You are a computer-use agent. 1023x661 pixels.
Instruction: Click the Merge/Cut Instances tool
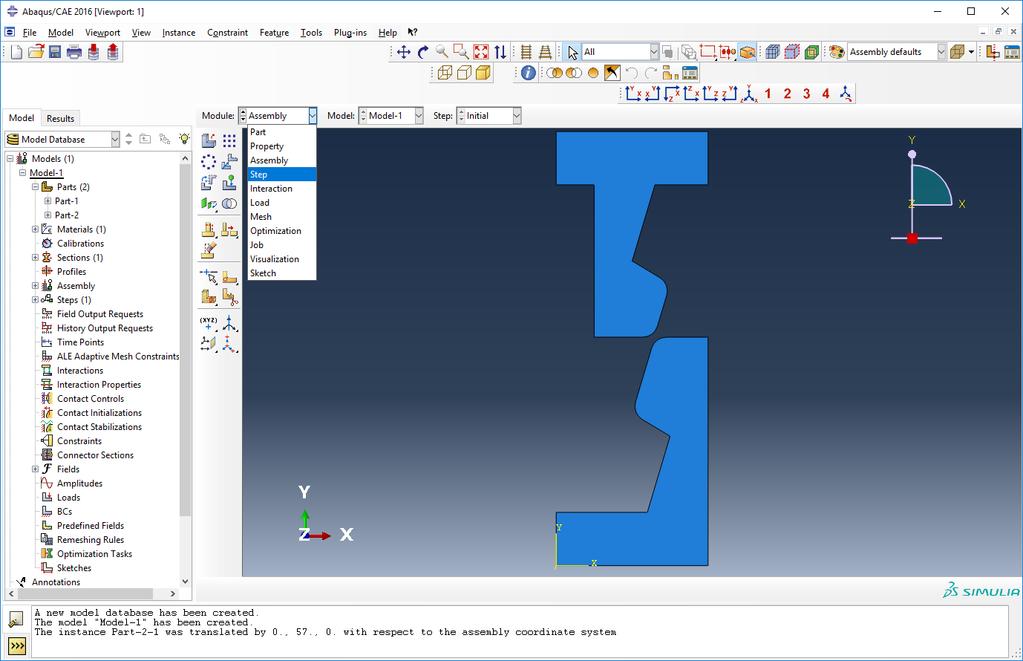pos(229,204)
